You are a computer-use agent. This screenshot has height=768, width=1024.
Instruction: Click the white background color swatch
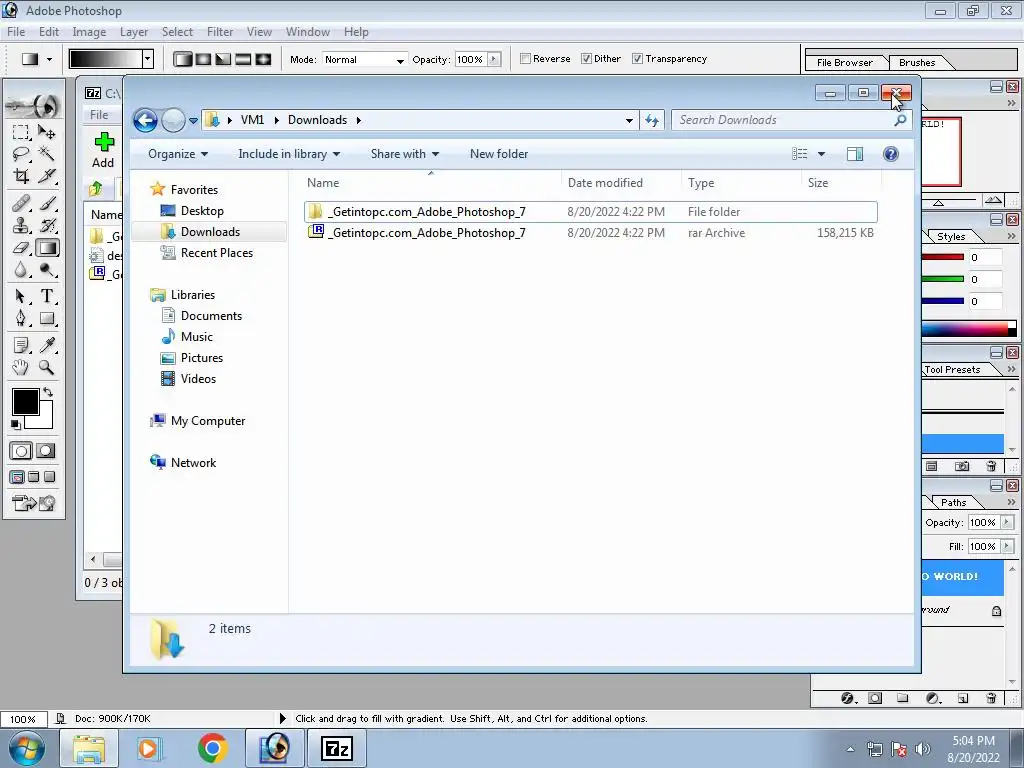pos(44,420)
